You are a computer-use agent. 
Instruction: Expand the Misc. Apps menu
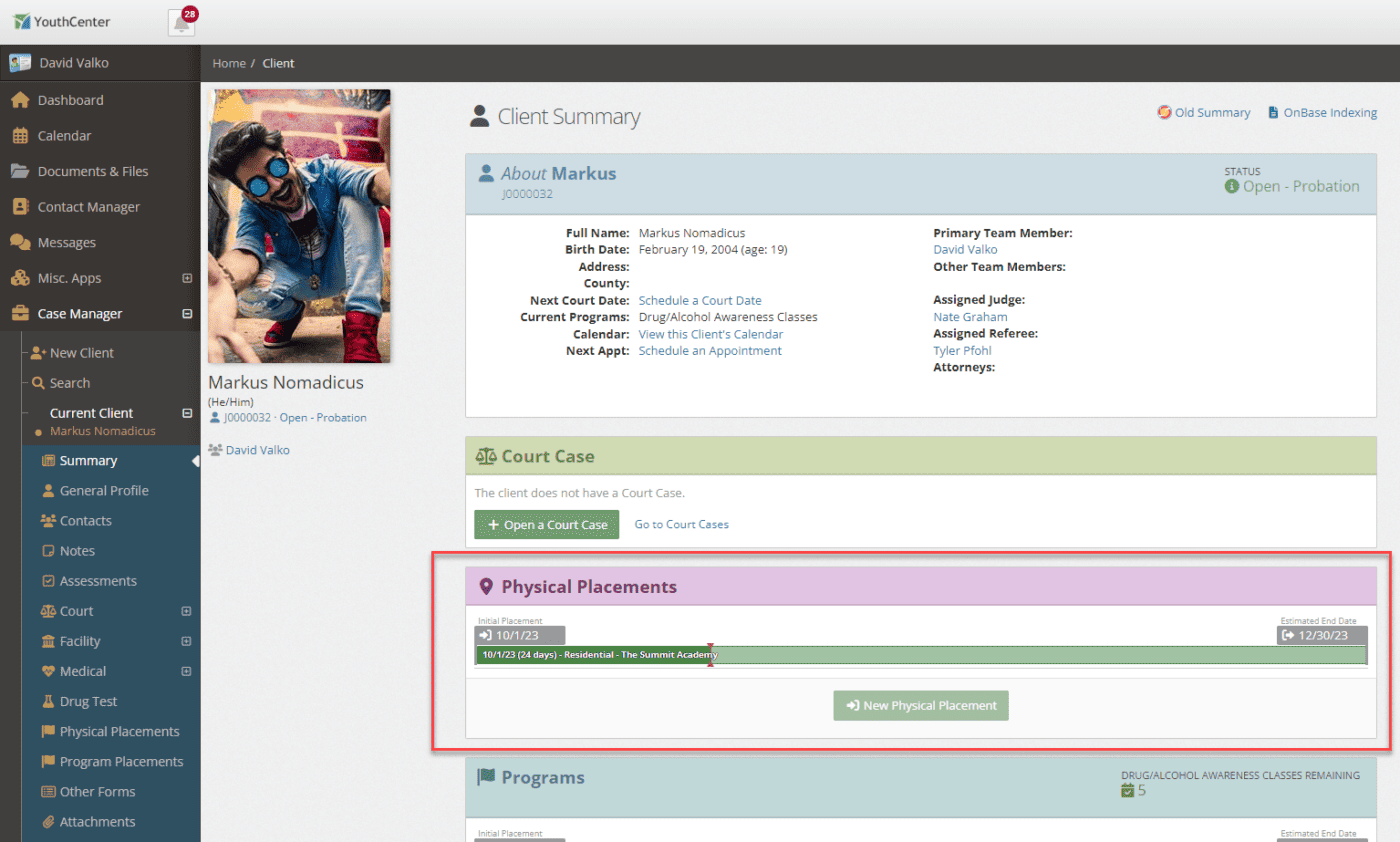(186, 278)
